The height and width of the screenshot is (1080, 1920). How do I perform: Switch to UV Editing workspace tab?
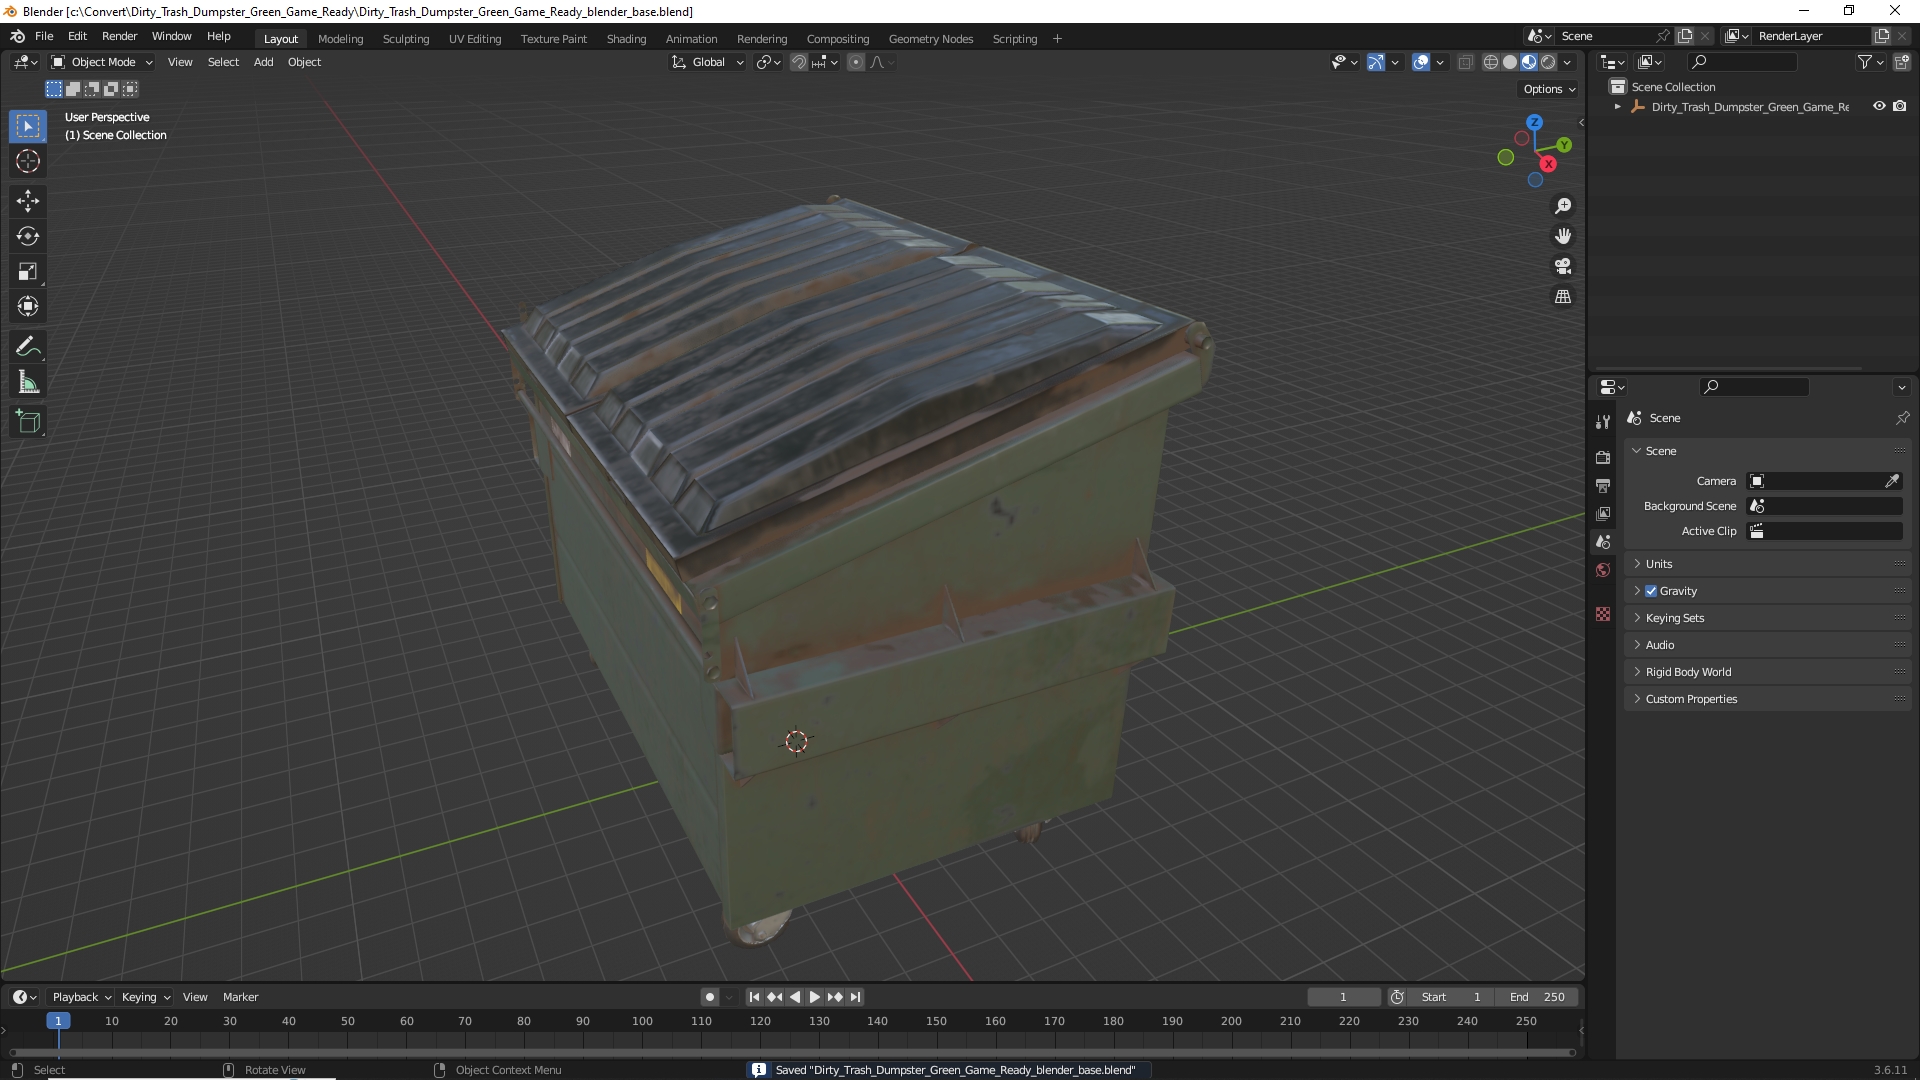tap(475, 39)
